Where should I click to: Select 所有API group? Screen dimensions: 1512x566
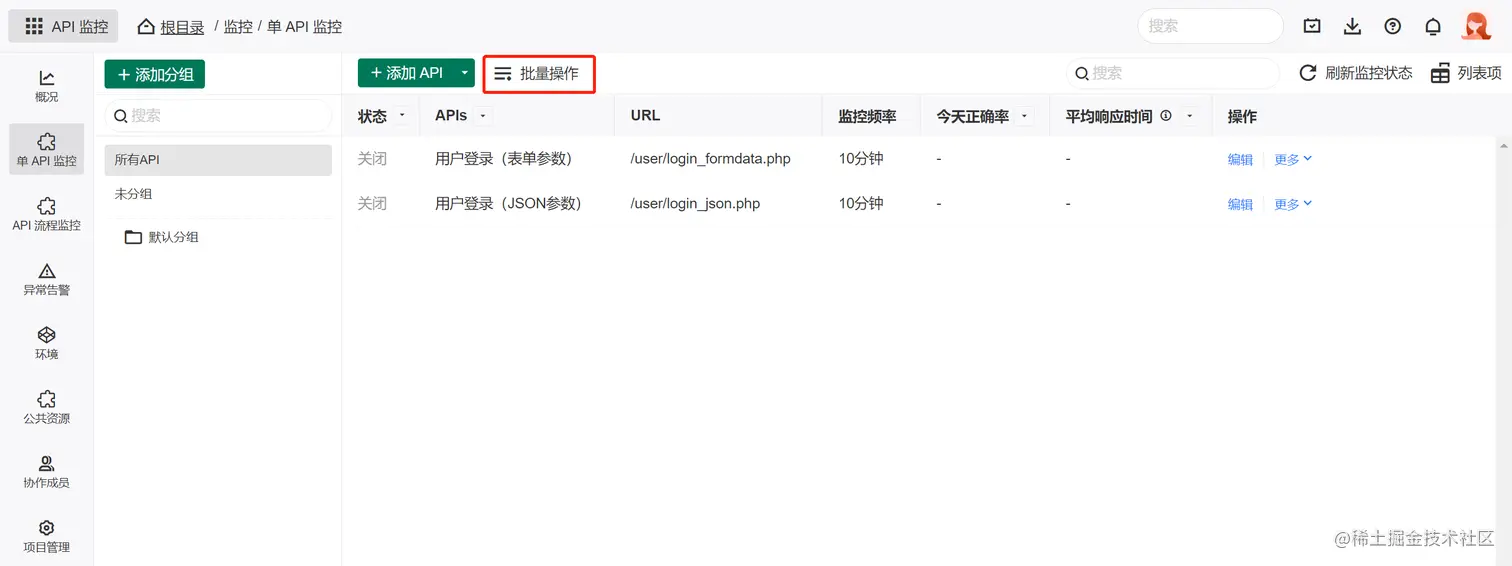coord(218,160)
